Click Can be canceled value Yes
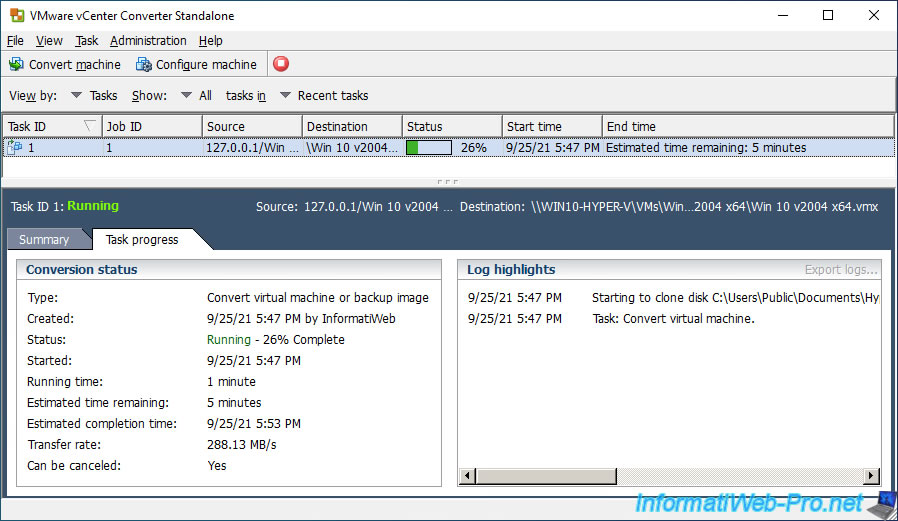This screenshot has height=521, width=898. point(216,466)
